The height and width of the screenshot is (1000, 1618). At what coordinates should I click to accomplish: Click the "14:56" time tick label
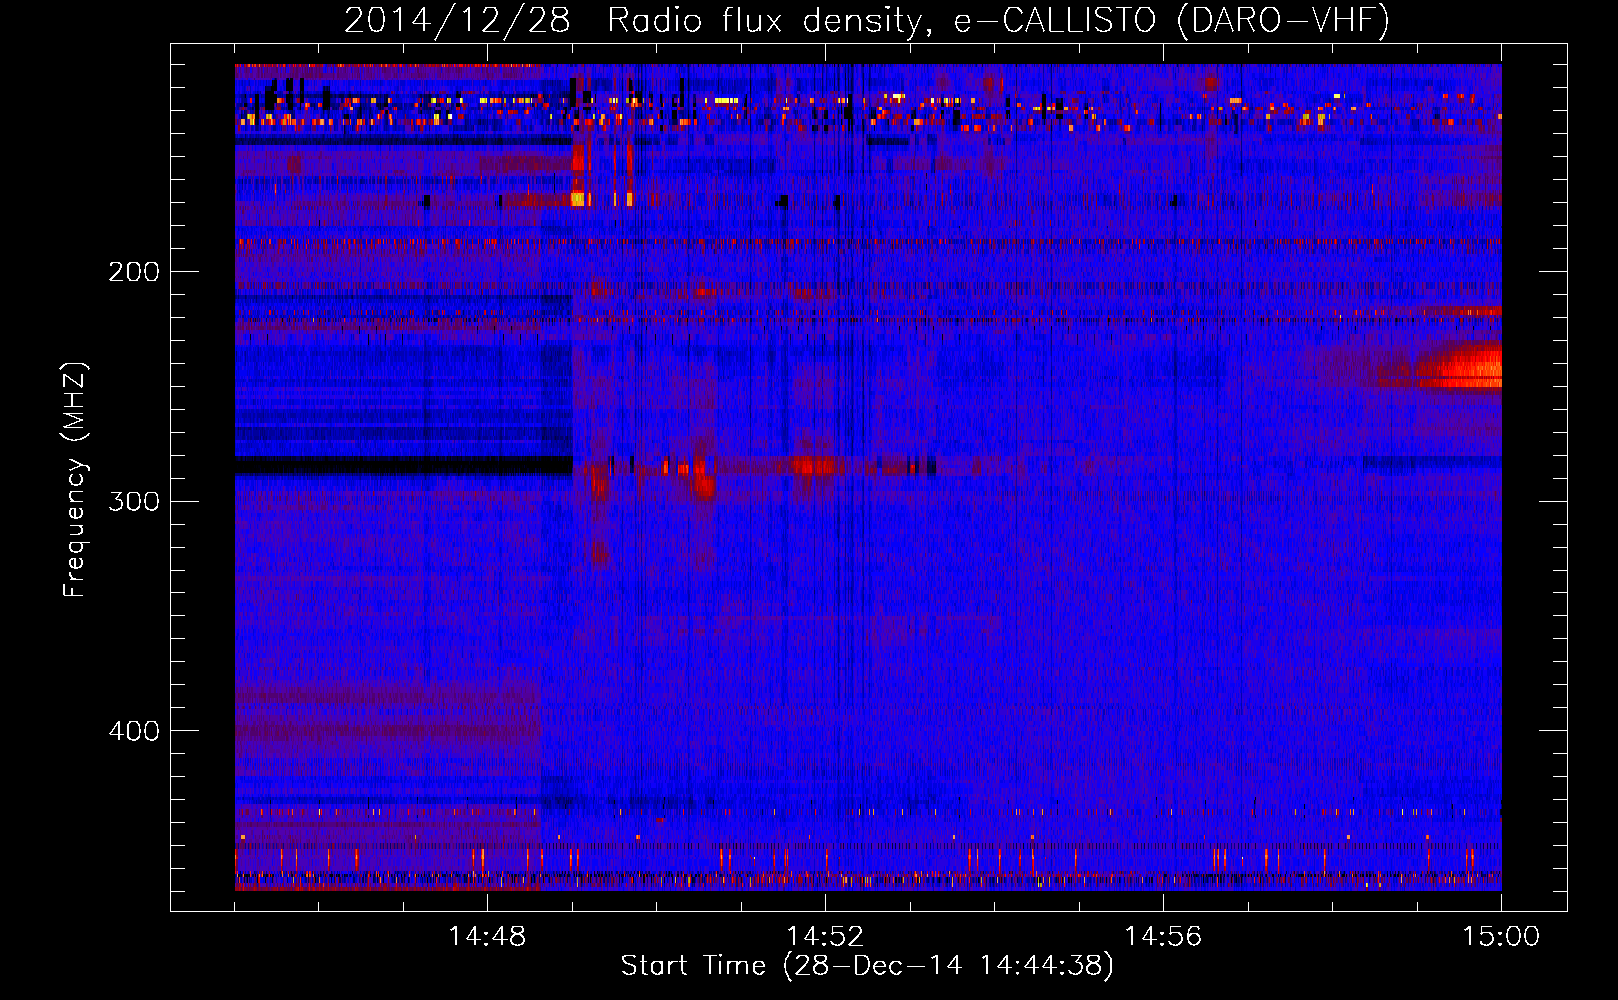click(x=1163, y=936)
